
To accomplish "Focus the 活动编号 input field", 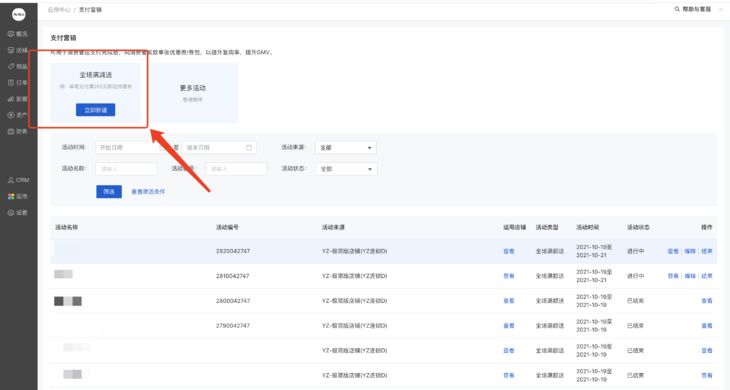I will (237, 169).
